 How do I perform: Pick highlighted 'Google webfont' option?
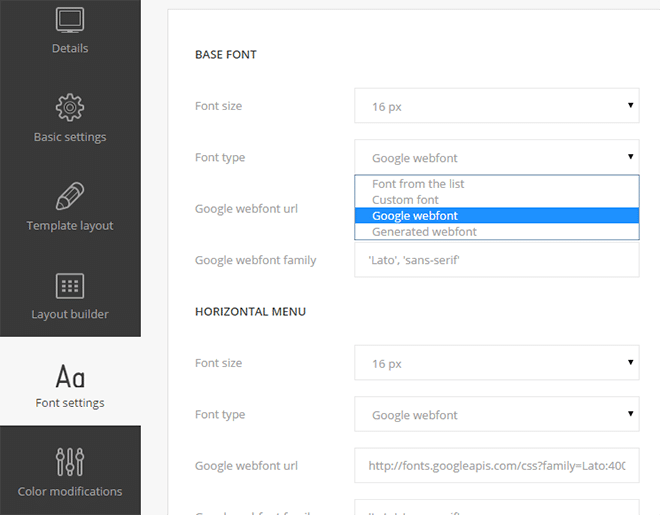pos(415,216)
